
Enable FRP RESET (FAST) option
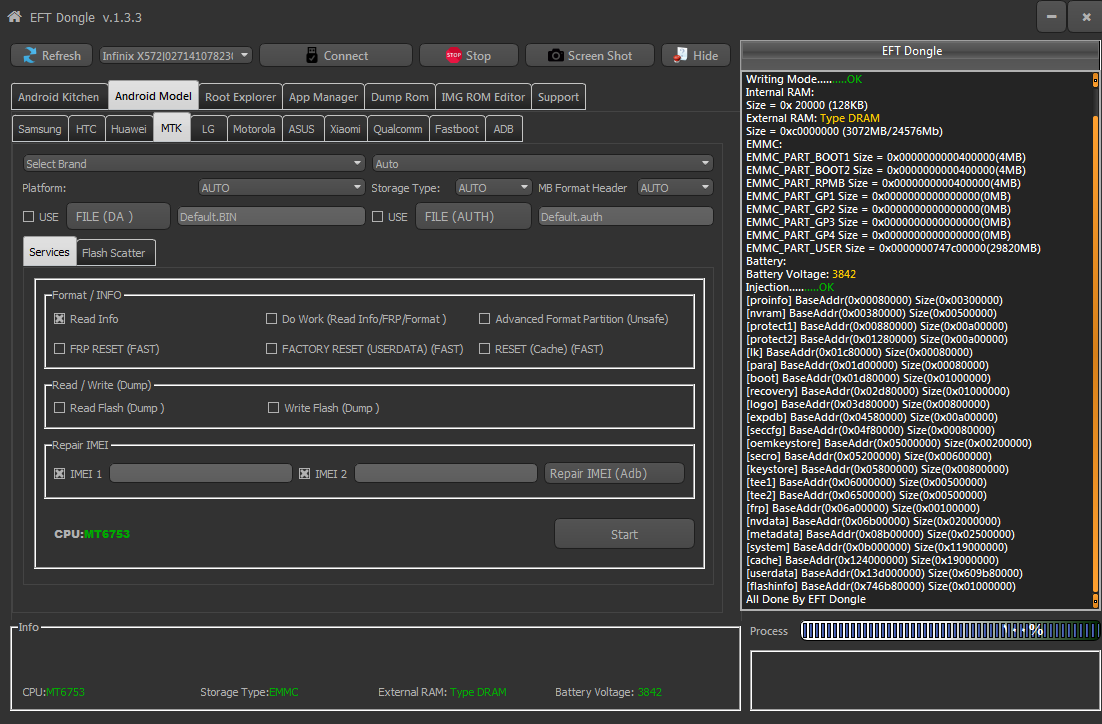[x=60, y=349]
